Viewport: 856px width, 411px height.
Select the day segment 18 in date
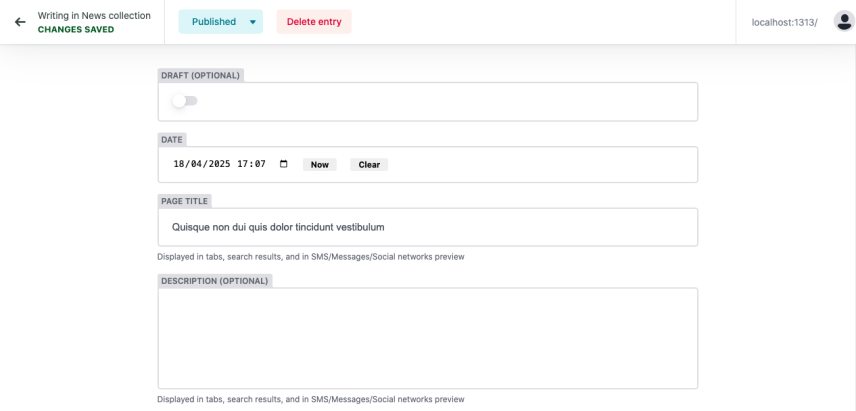pos(179,164)
